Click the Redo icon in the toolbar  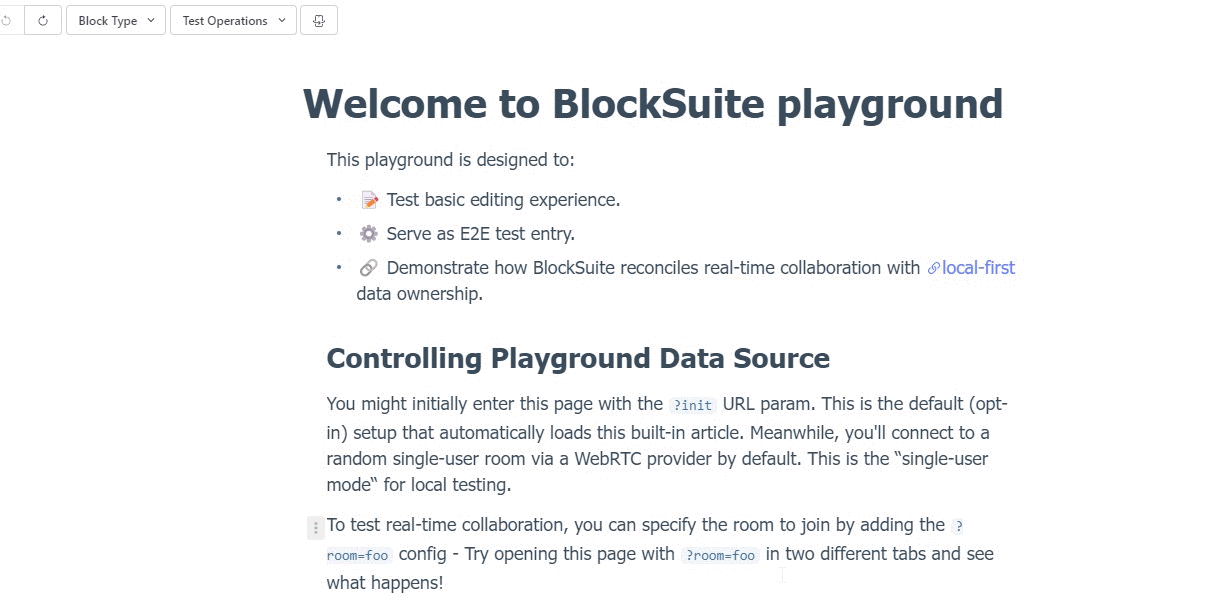coord(41,19)
